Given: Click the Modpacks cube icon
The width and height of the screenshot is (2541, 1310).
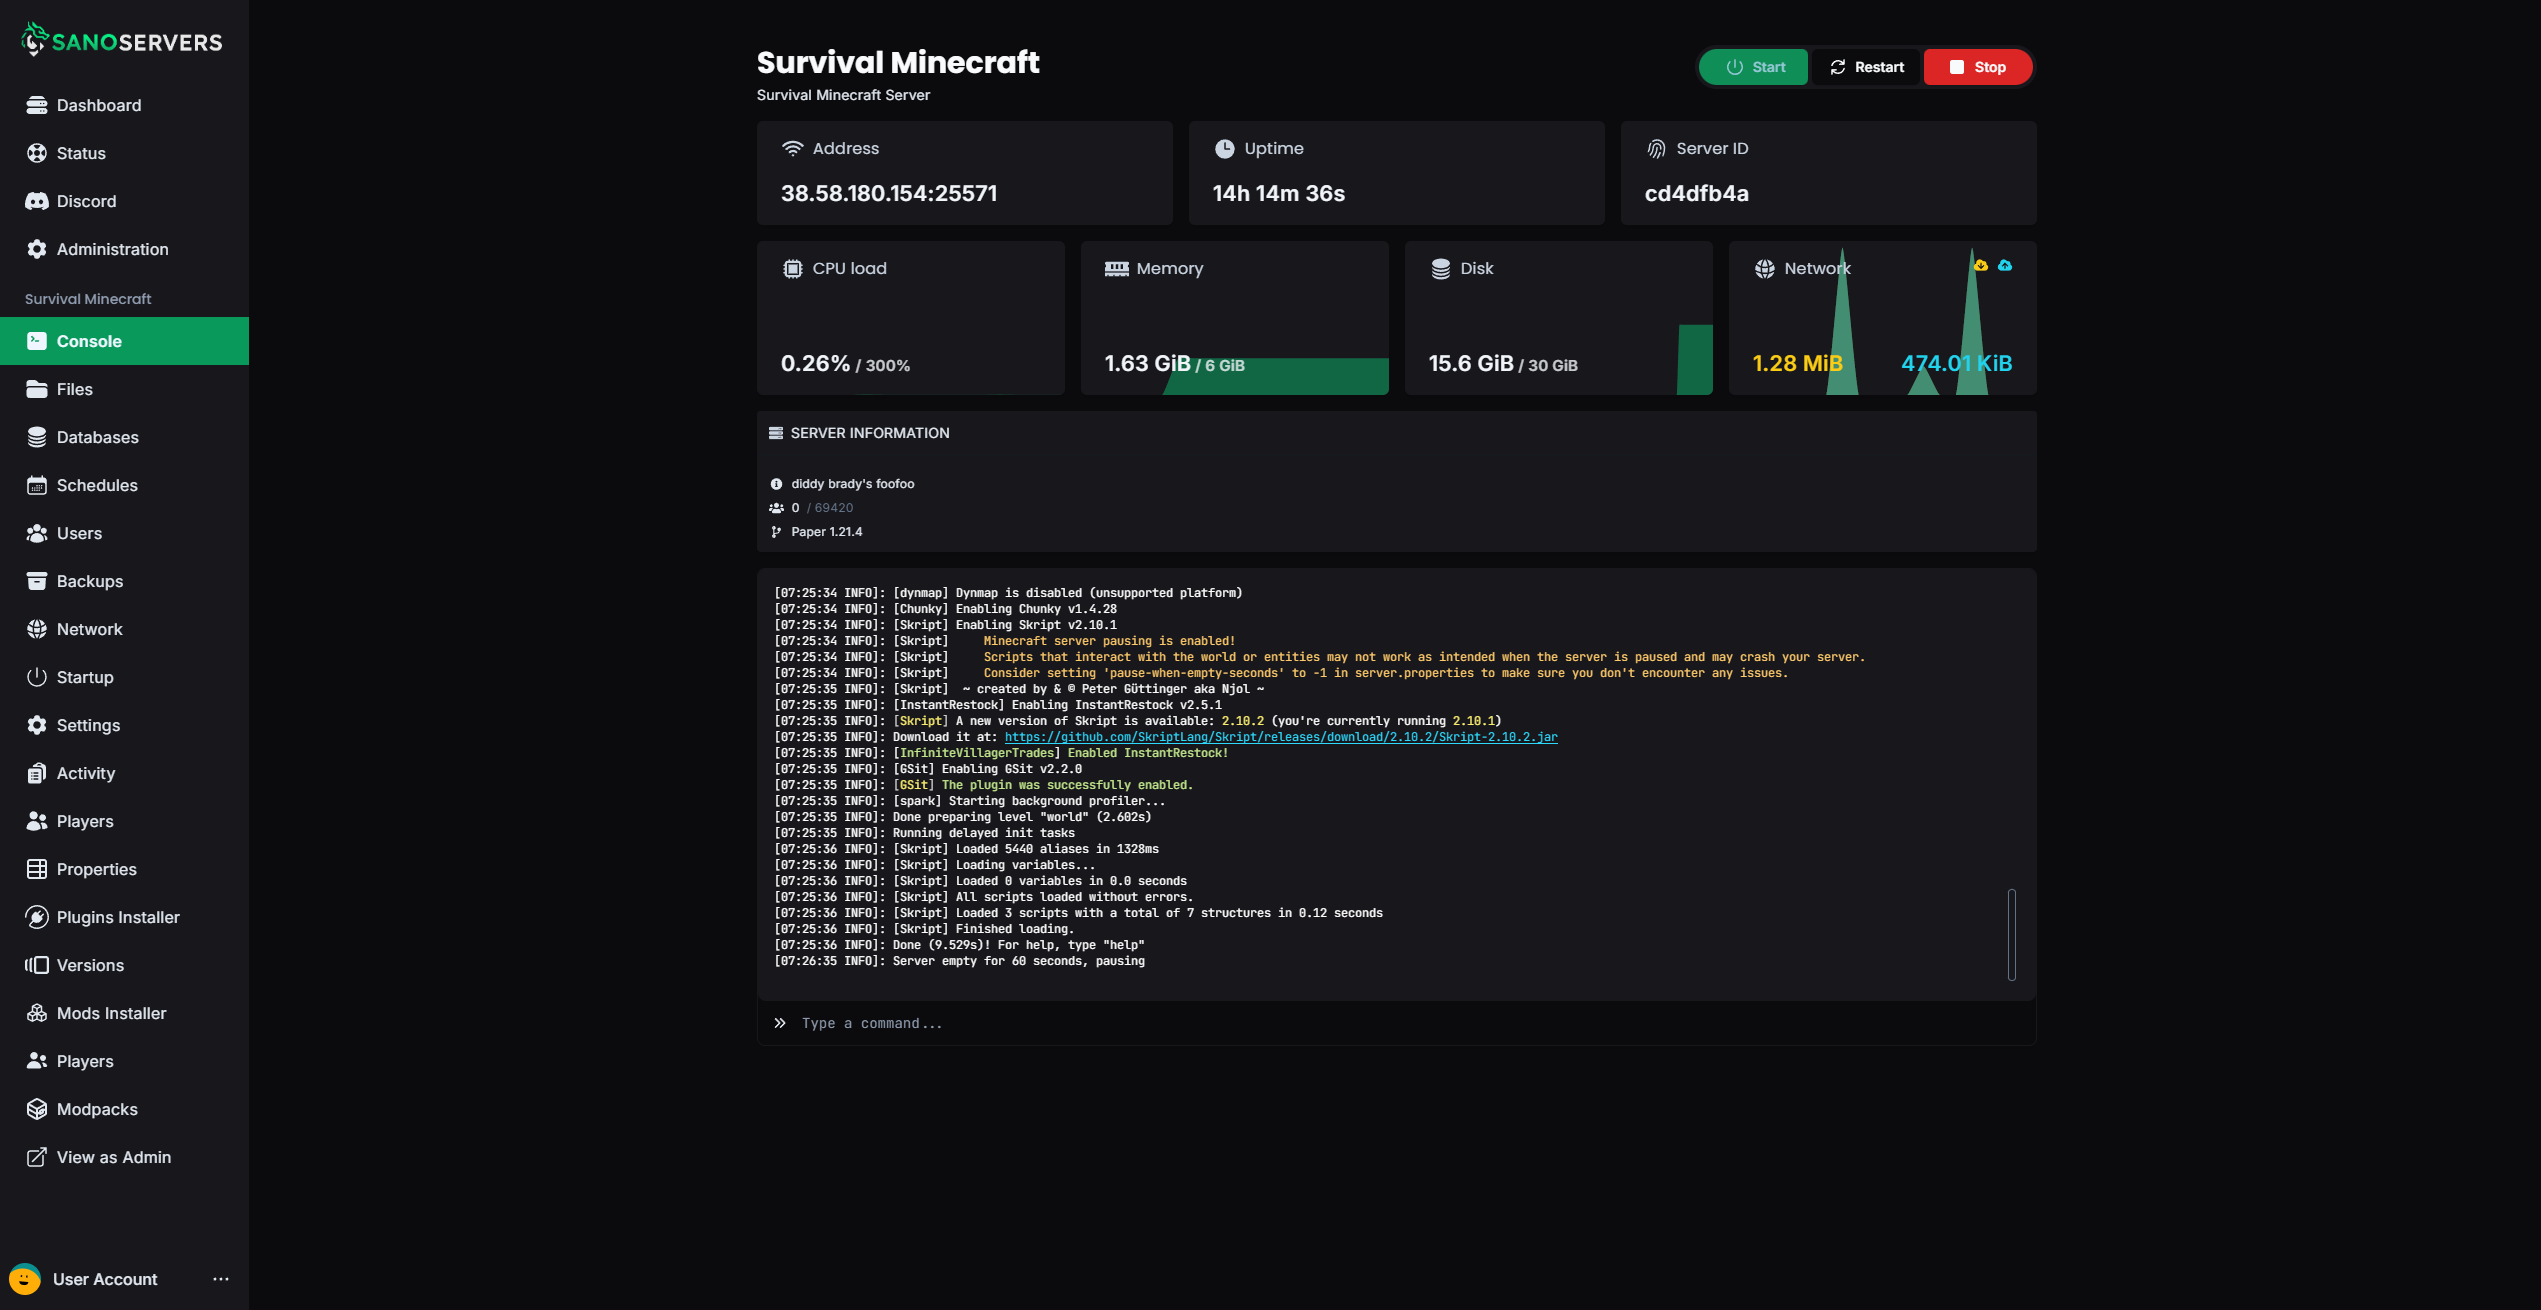Looking at the screenshot, I should (x=37, y=1109).
